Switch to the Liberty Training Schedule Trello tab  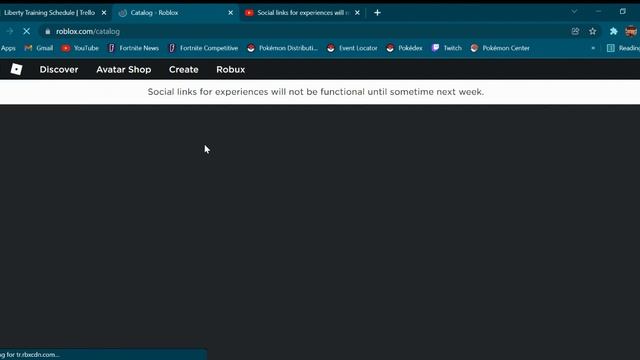pos(50,13)
